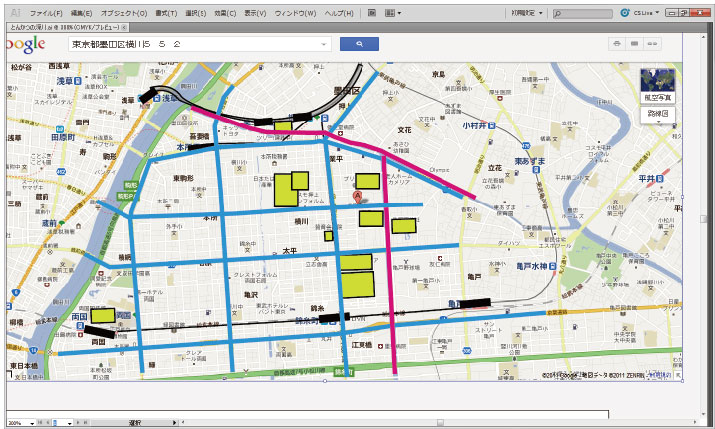This screenshot has width=715, height=429.
Task: Click the horizontal scrollbar thumb
Action: pyautogui.click(x=440, y=423)
